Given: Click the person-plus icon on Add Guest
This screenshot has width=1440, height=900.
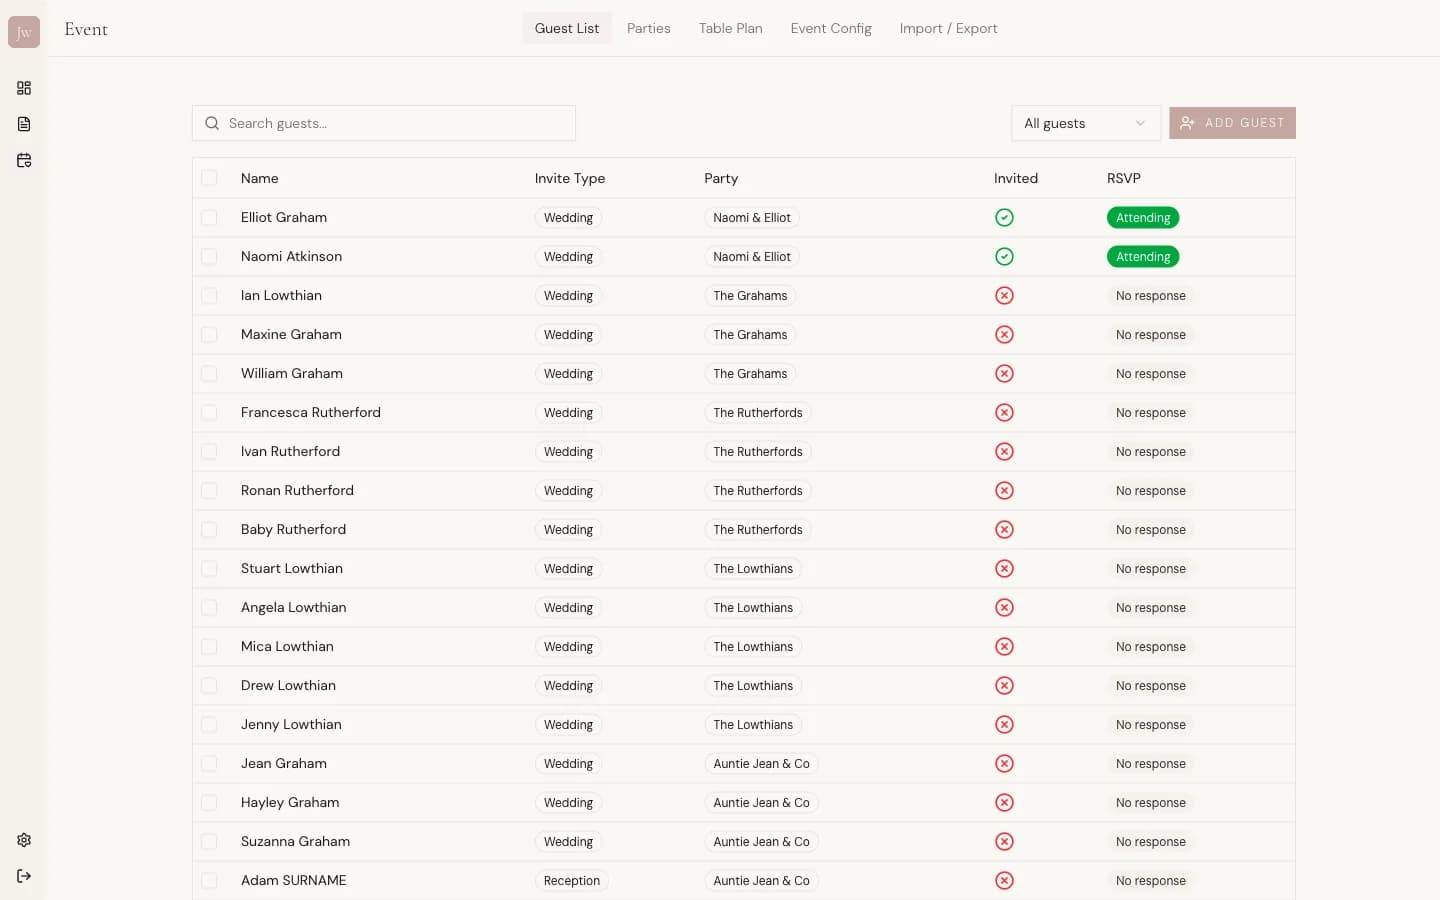Looking at the screenshot, I should 1187,123.
